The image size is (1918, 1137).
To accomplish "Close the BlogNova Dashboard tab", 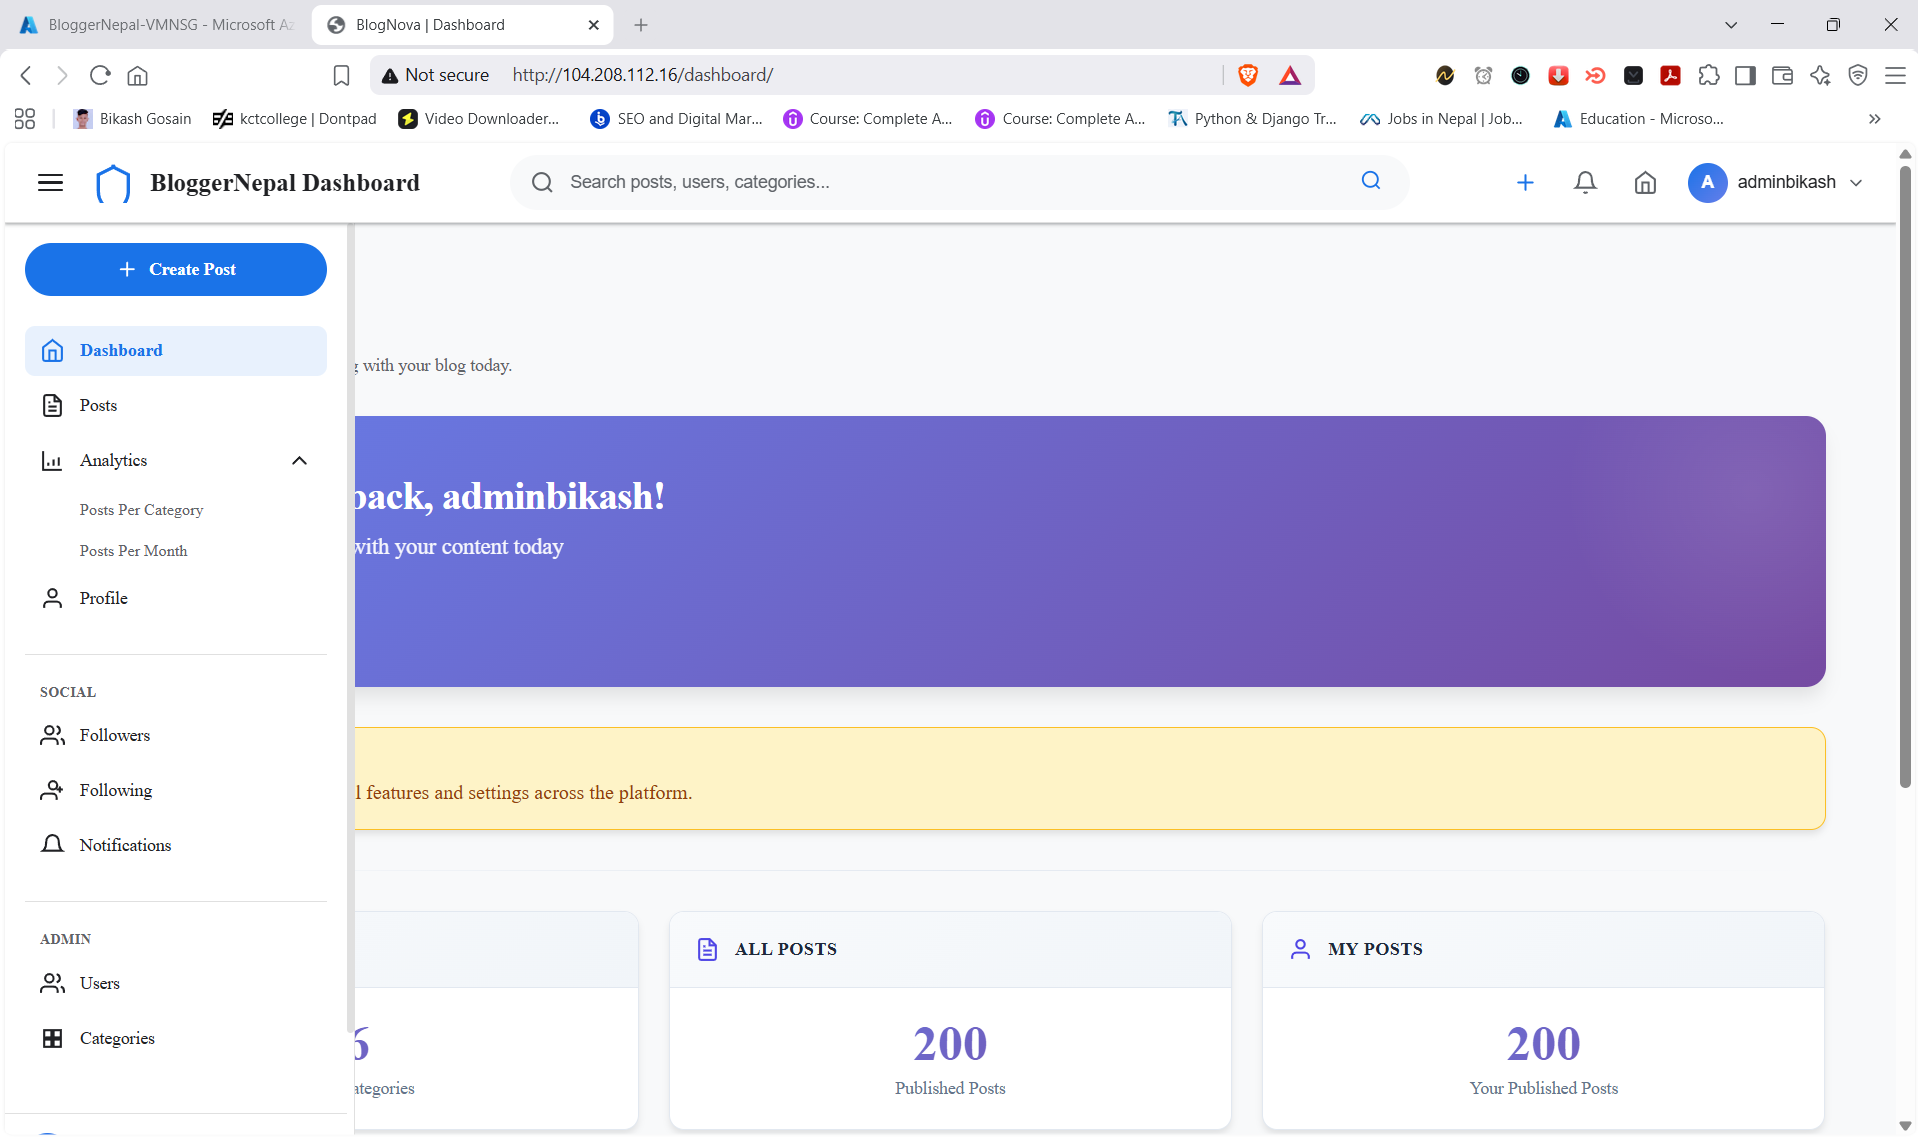I will point(593,25).
